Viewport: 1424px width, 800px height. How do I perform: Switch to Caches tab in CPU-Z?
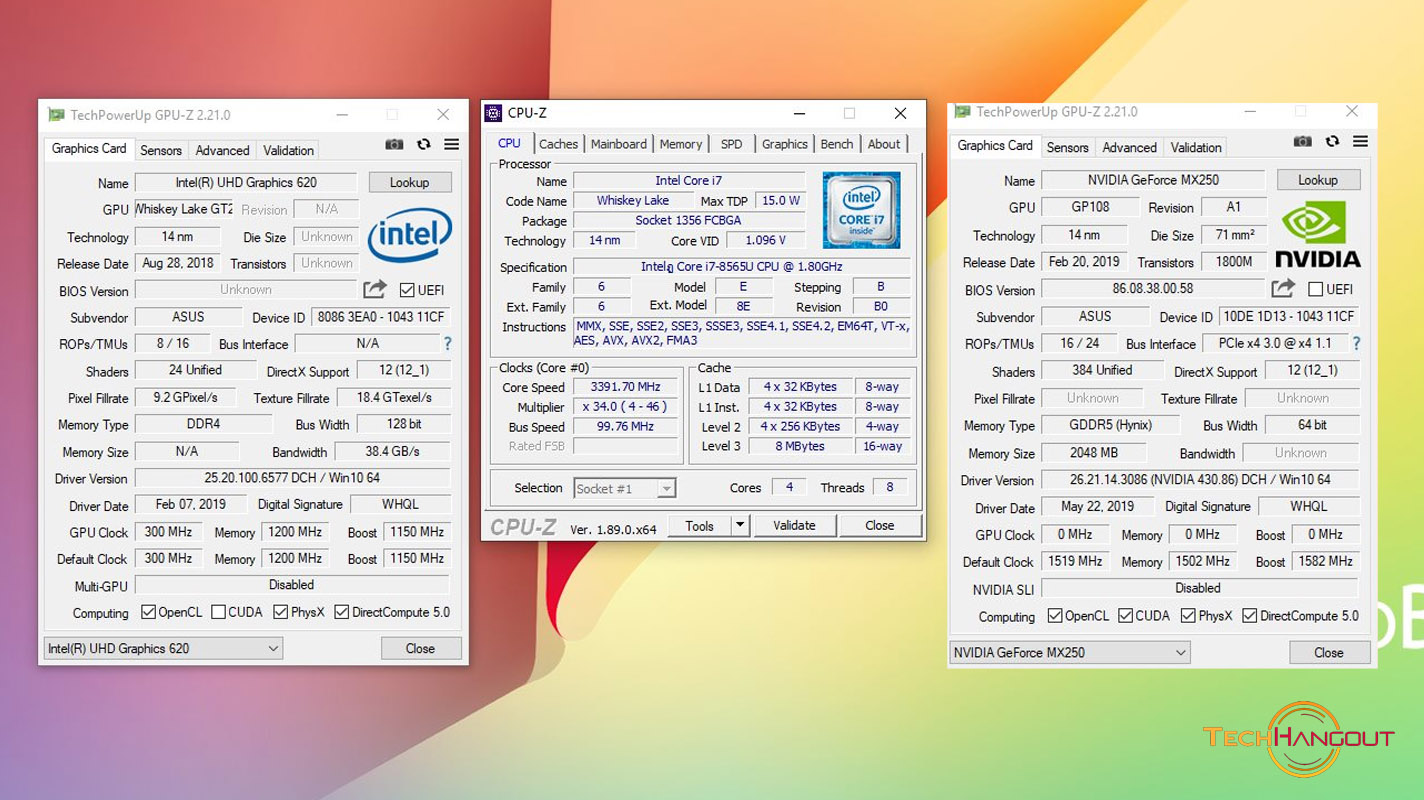coord(559,144)
